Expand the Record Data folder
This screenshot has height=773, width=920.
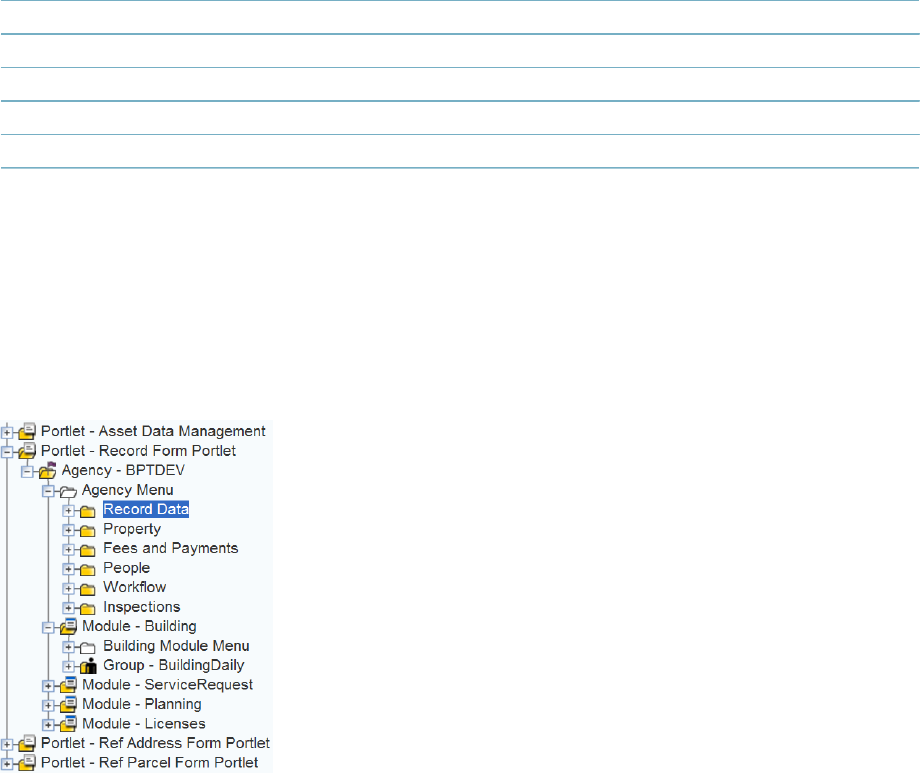pos(69,511)
